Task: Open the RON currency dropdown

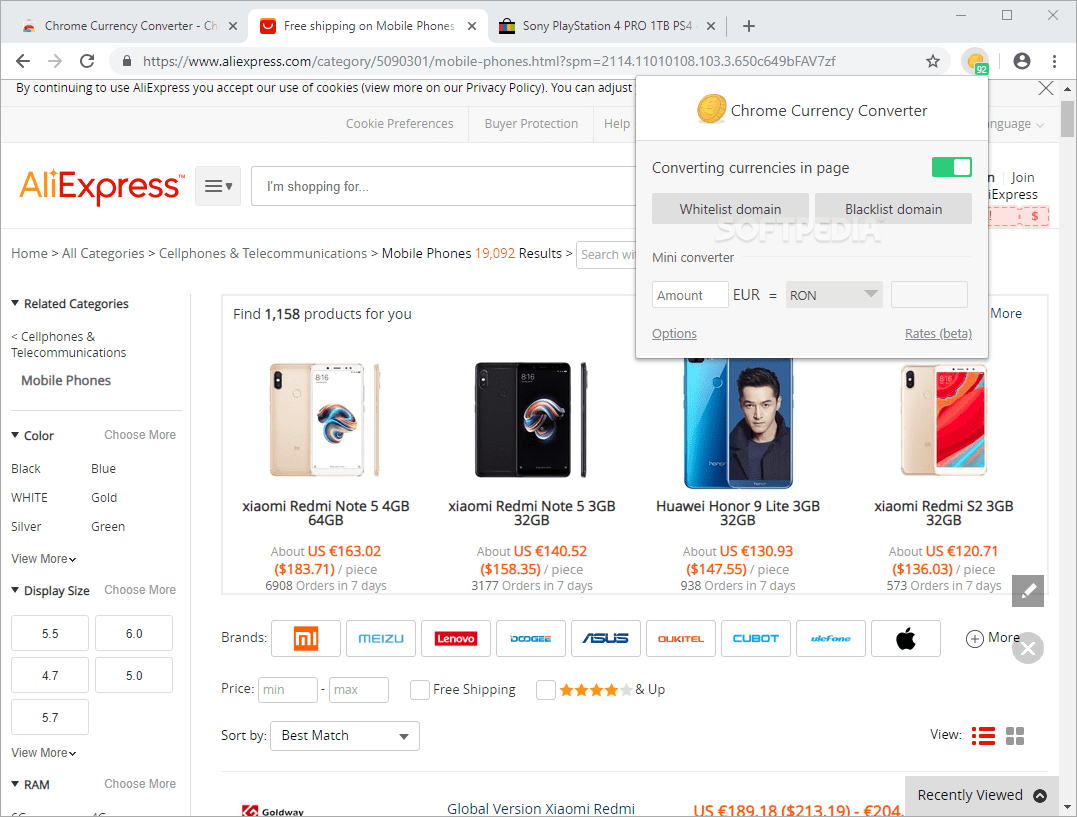Action: [x=834, y=295]
